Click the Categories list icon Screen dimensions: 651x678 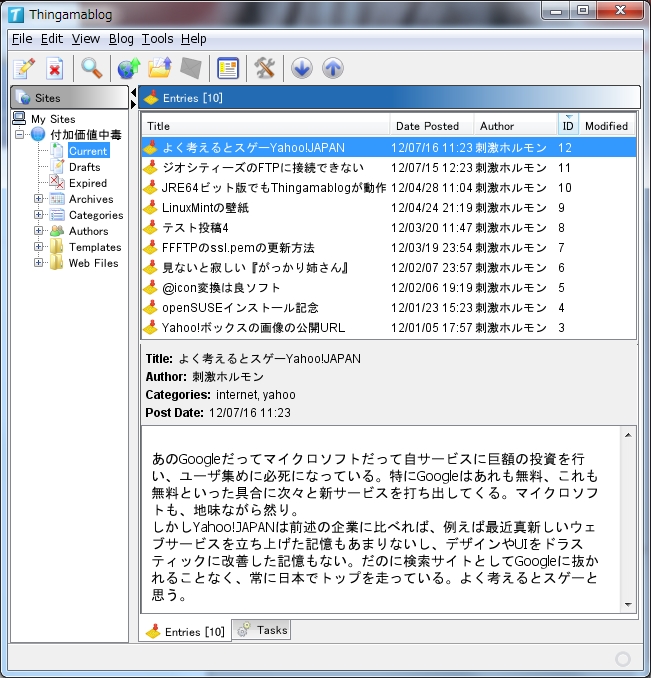pyautogui.click(x=57, y=215)
